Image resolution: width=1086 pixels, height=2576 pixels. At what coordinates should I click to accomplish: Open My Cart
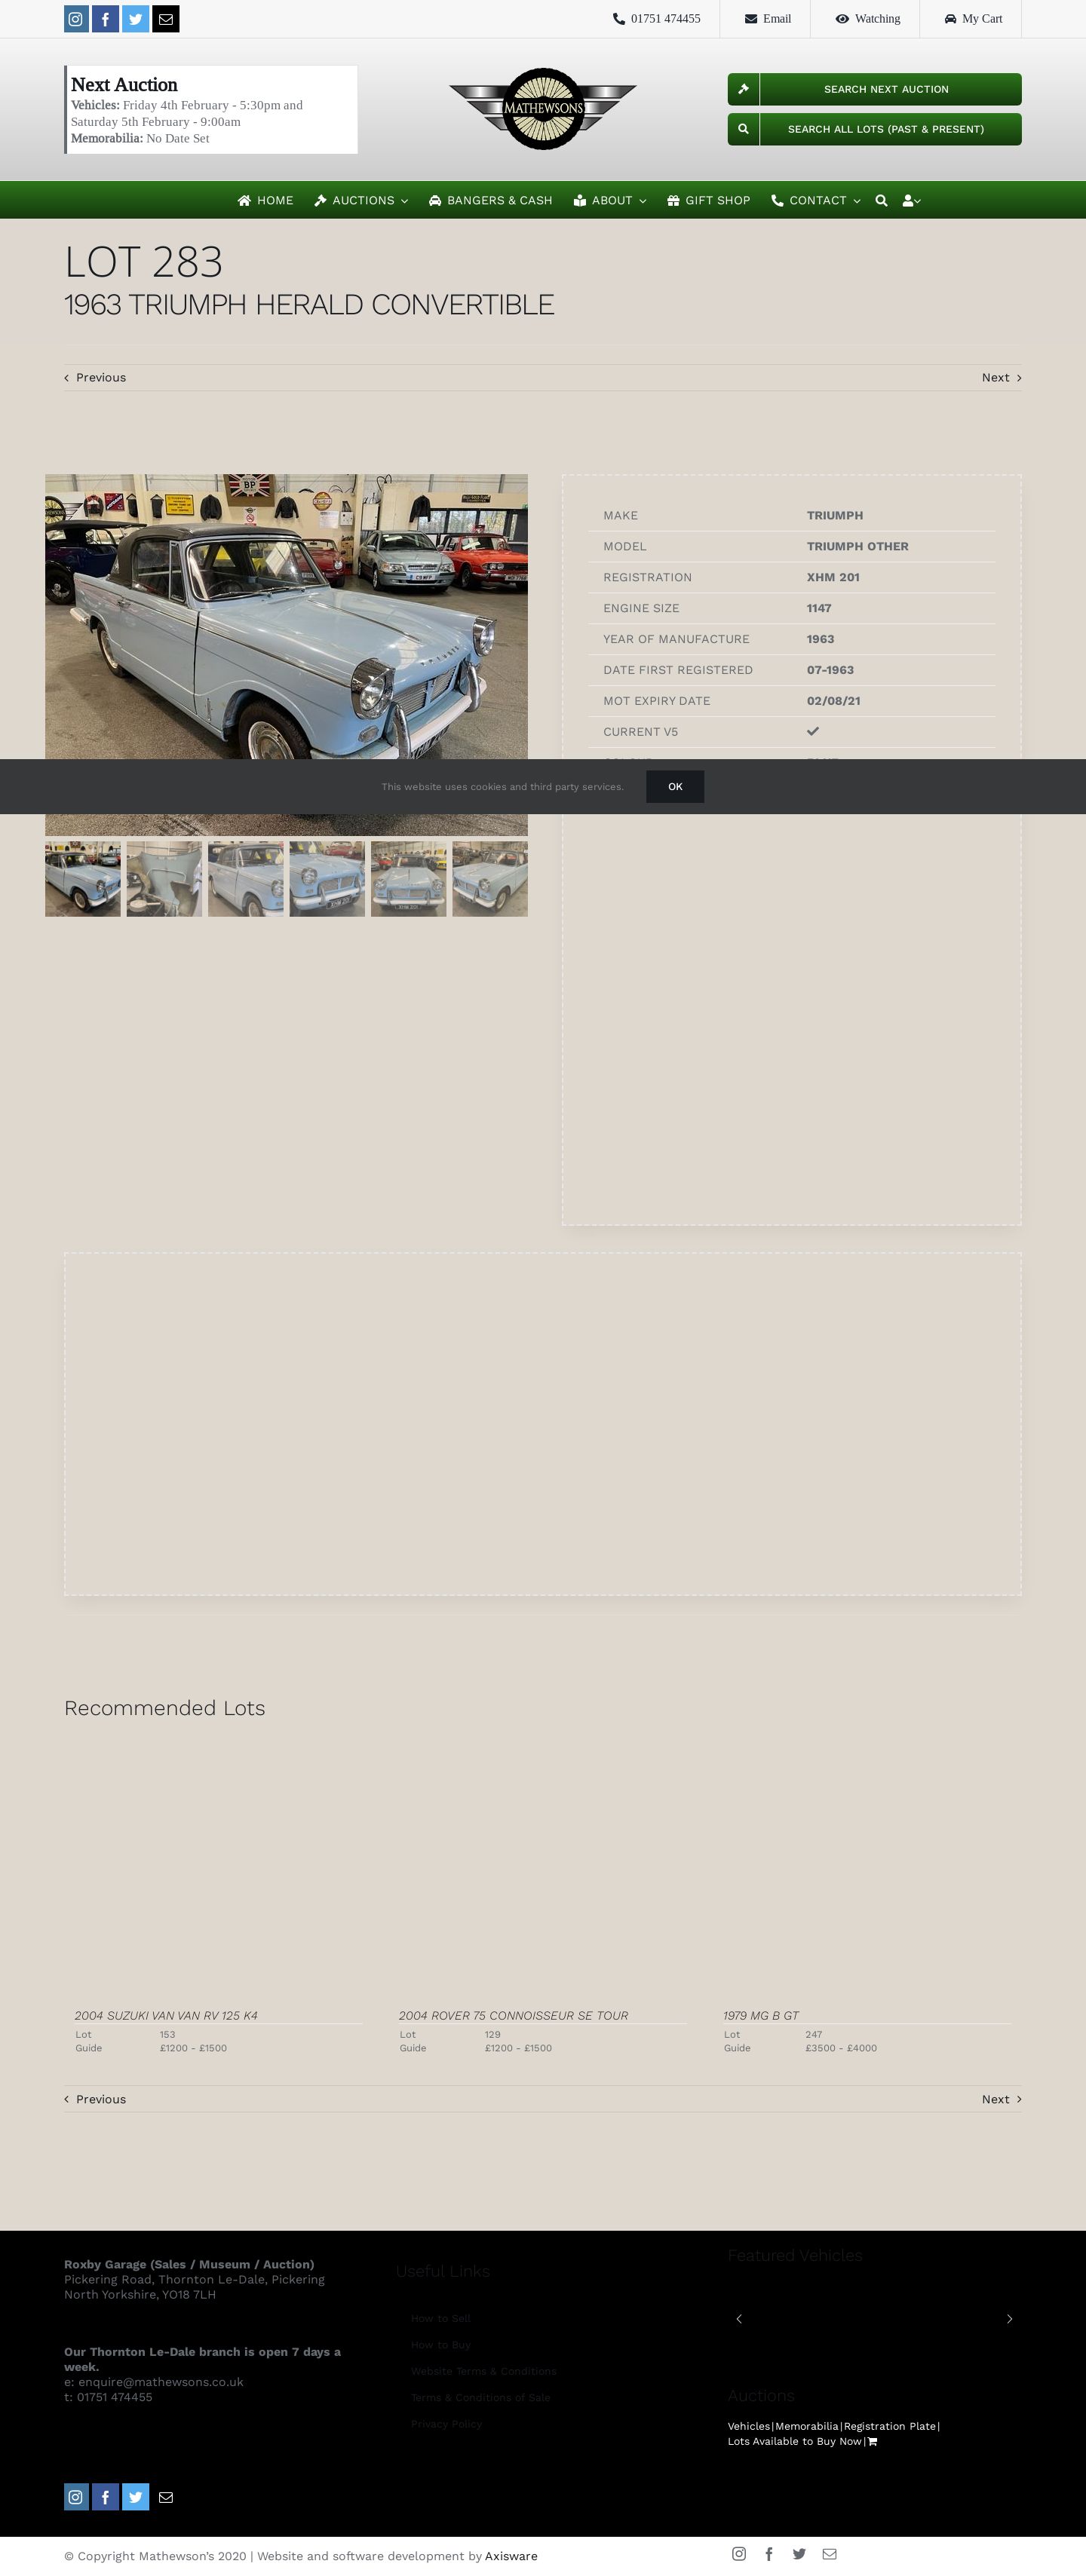coord(973,19)
